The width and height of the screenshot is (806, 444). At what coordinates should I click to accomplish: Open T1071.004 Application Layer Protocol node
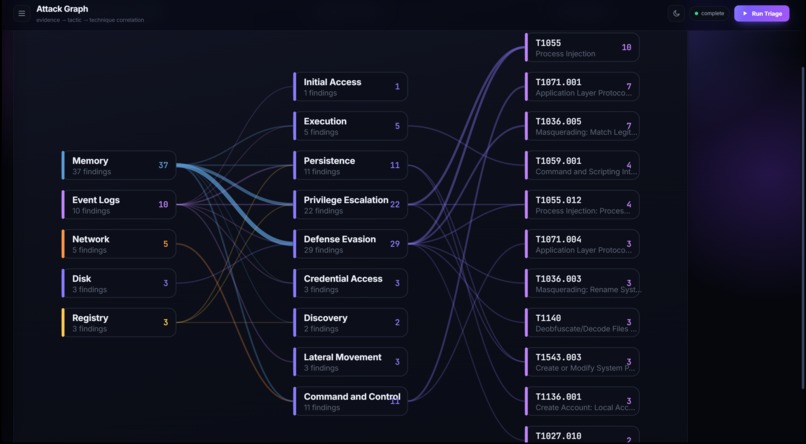[582, 244]
